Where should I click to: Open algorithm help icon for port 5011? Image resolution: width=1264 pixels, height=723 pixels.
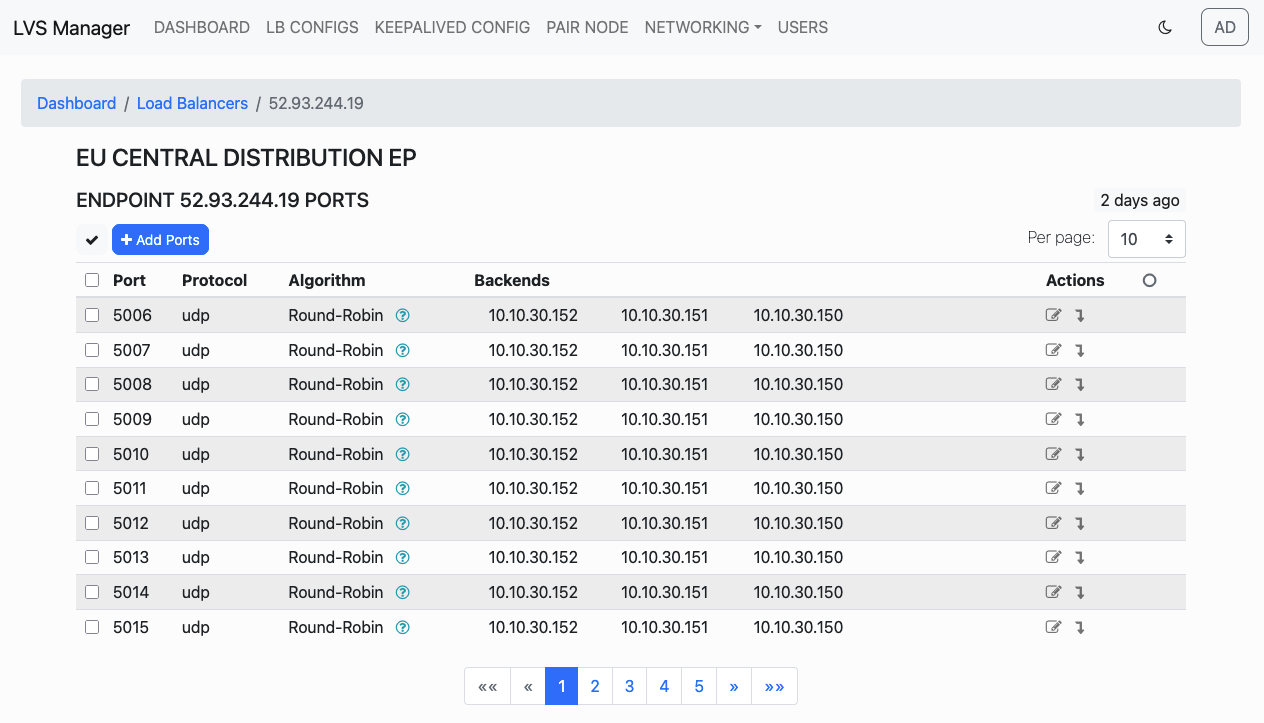point(403,489)
